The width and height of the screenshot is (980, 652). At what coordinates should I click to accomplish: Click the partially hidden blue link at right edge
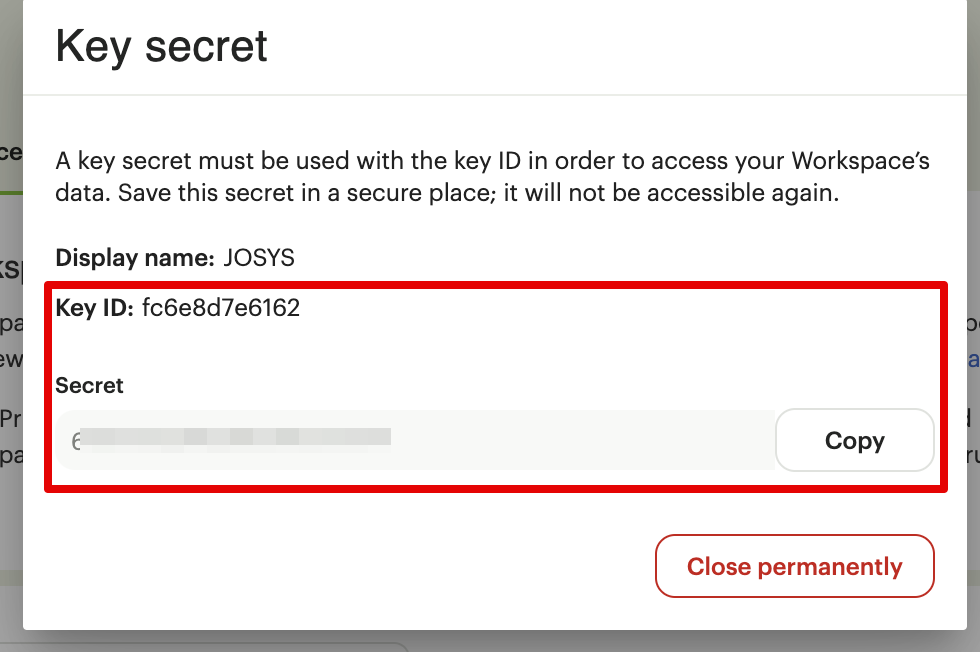(972, 360)
